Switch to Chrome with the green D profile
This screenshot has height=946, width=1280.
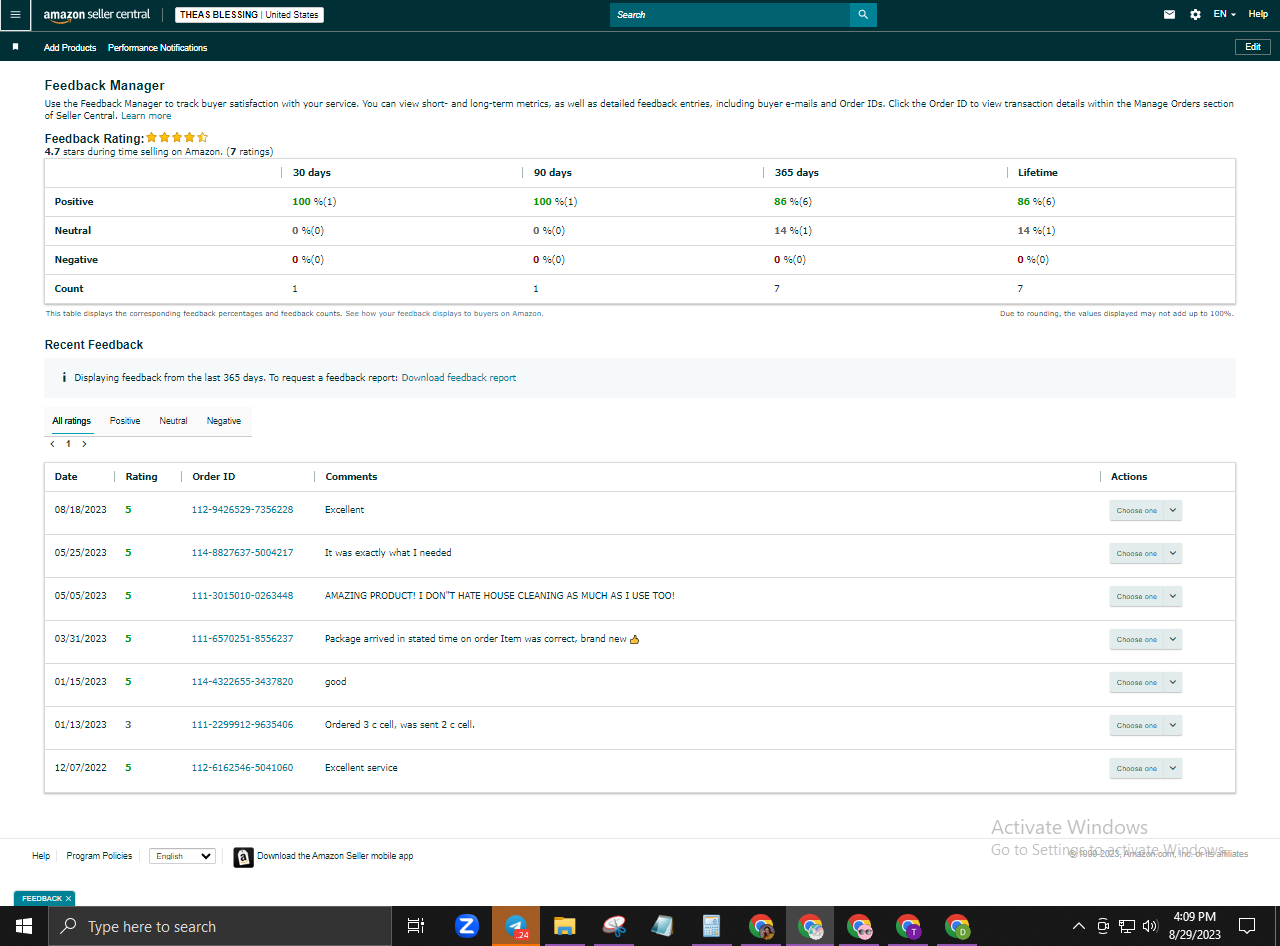pyautogui.click(x=957, y=926)
